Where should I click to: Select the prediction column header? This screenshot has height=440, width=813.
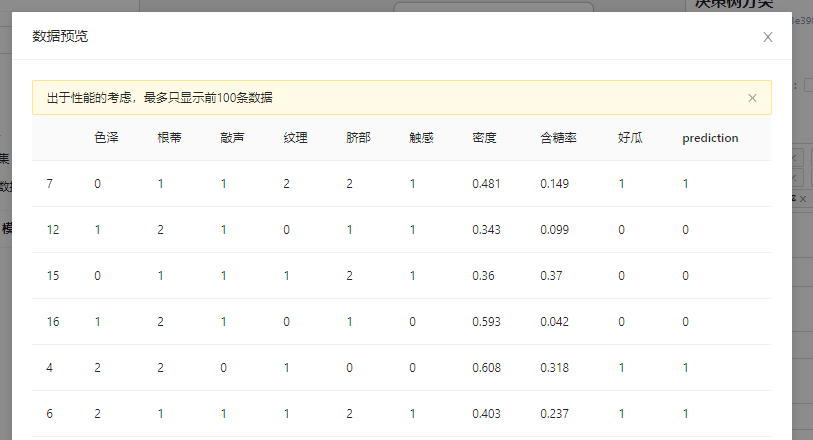pyautogui.click(x=710, y=138)
